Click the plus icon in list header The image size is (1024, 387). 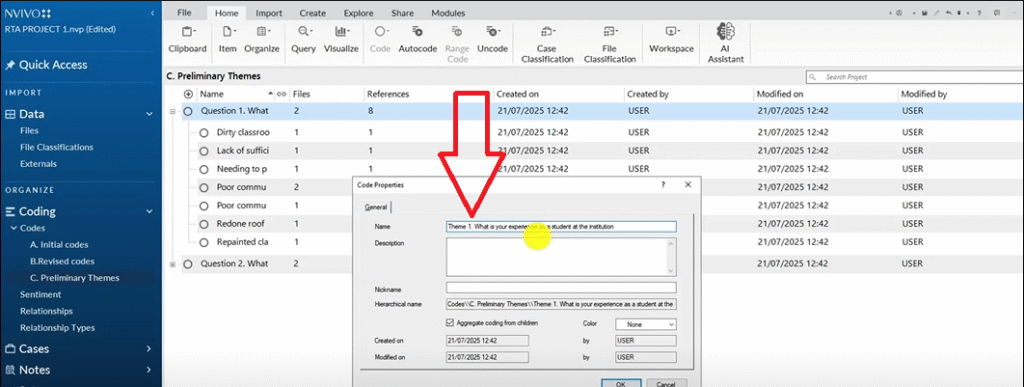189,94
